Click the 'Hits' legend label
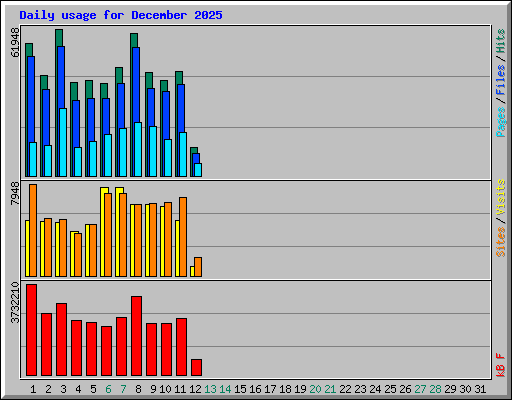 pyautogui.click(x=500, y=41)
